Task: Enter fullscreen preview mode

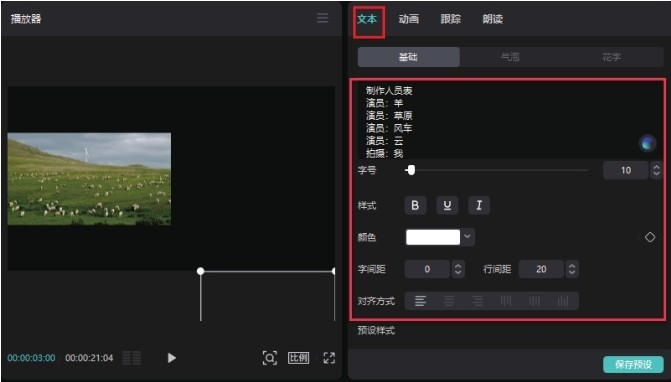Action: tap(329, 358)
